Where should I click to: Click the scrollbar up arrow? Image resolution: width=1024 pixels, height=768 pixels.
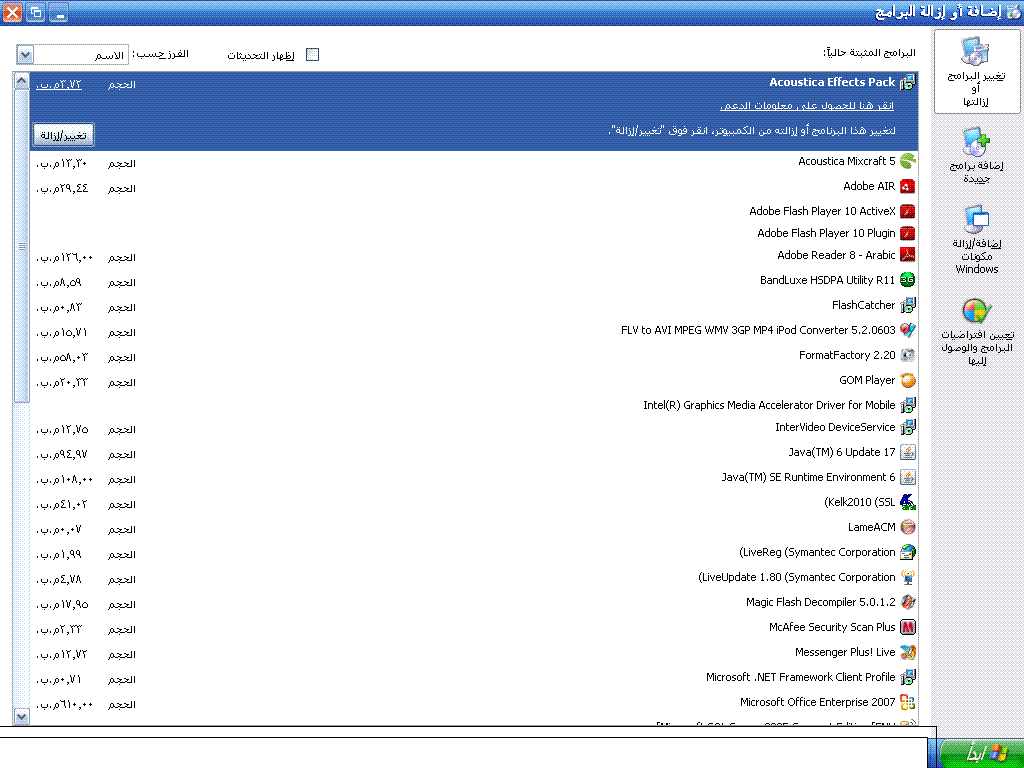click(22, 81)
